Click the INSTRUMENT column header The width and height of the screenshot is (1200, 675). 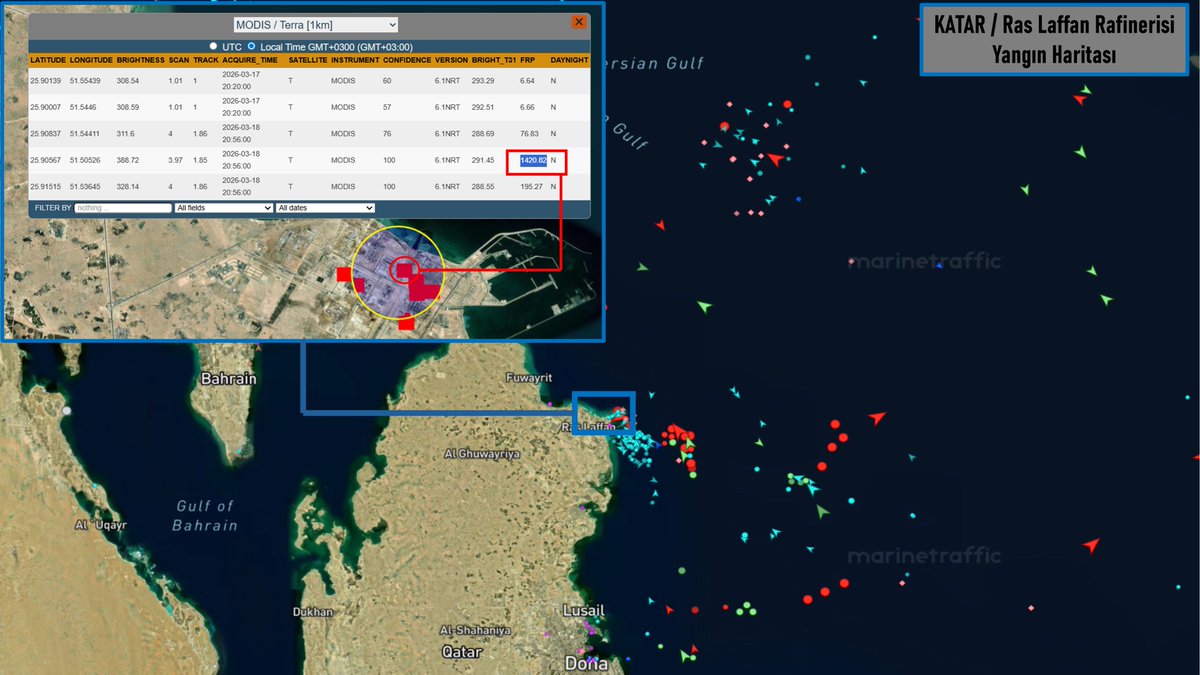355,60
